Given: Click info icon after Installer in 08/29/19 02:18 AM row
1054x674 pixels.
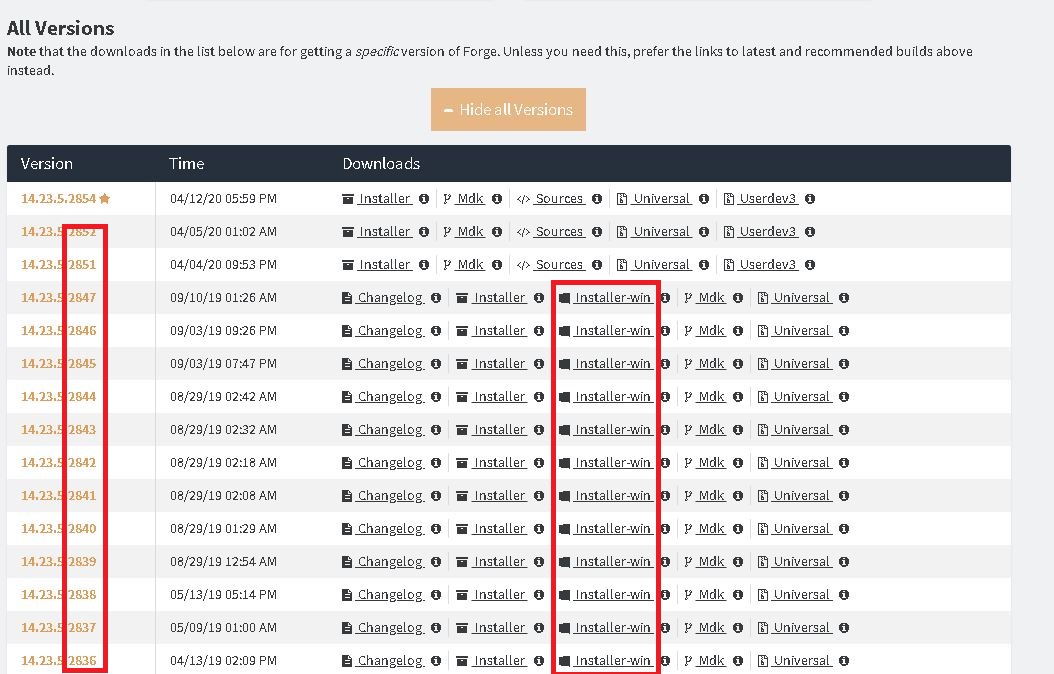Looking at the screenshot, I should tap(539, 462).
